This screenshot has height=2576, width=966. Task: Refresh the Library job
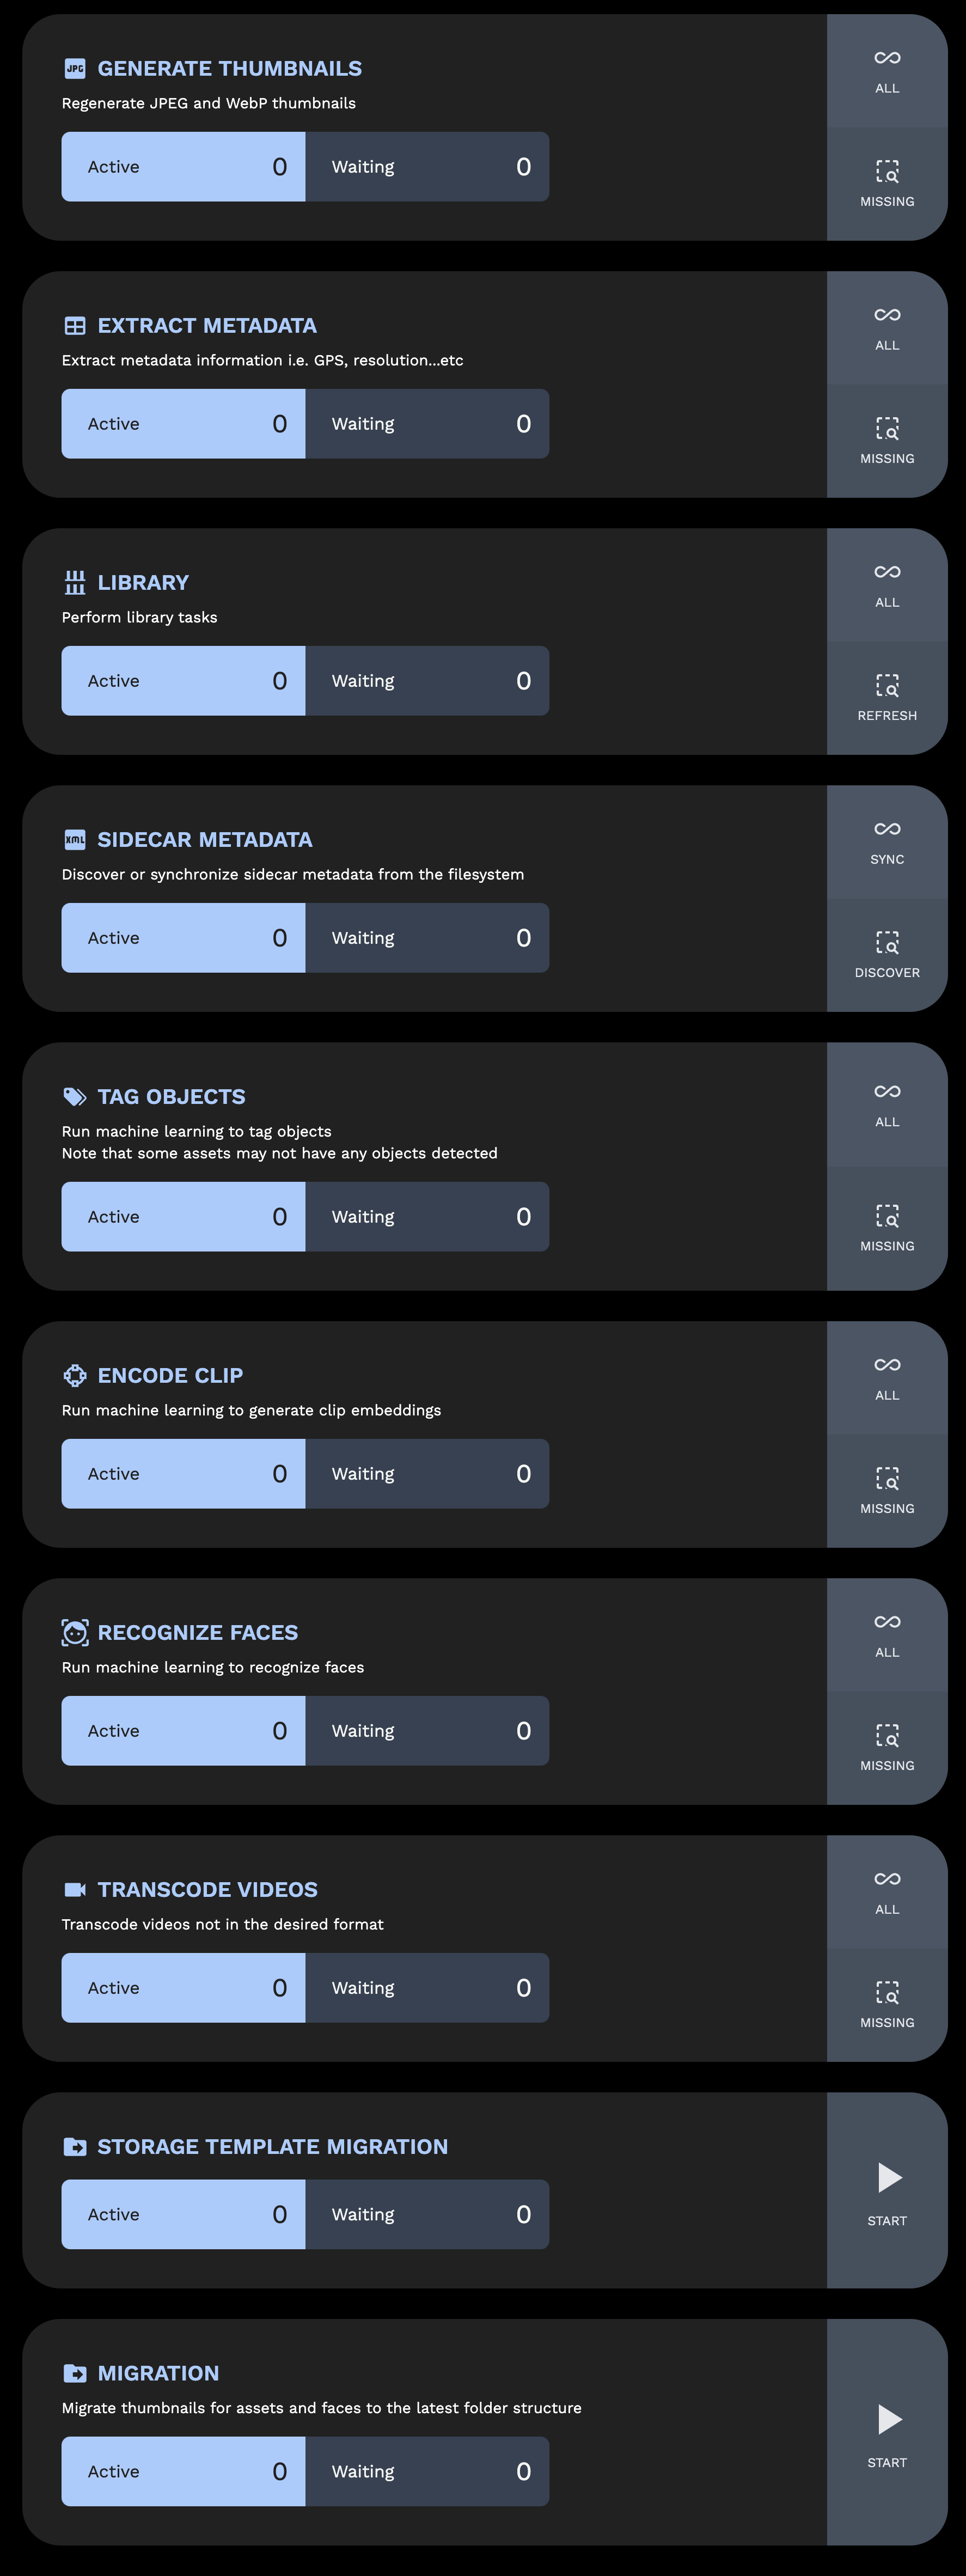pyautogui.click(x=886, y=698)
